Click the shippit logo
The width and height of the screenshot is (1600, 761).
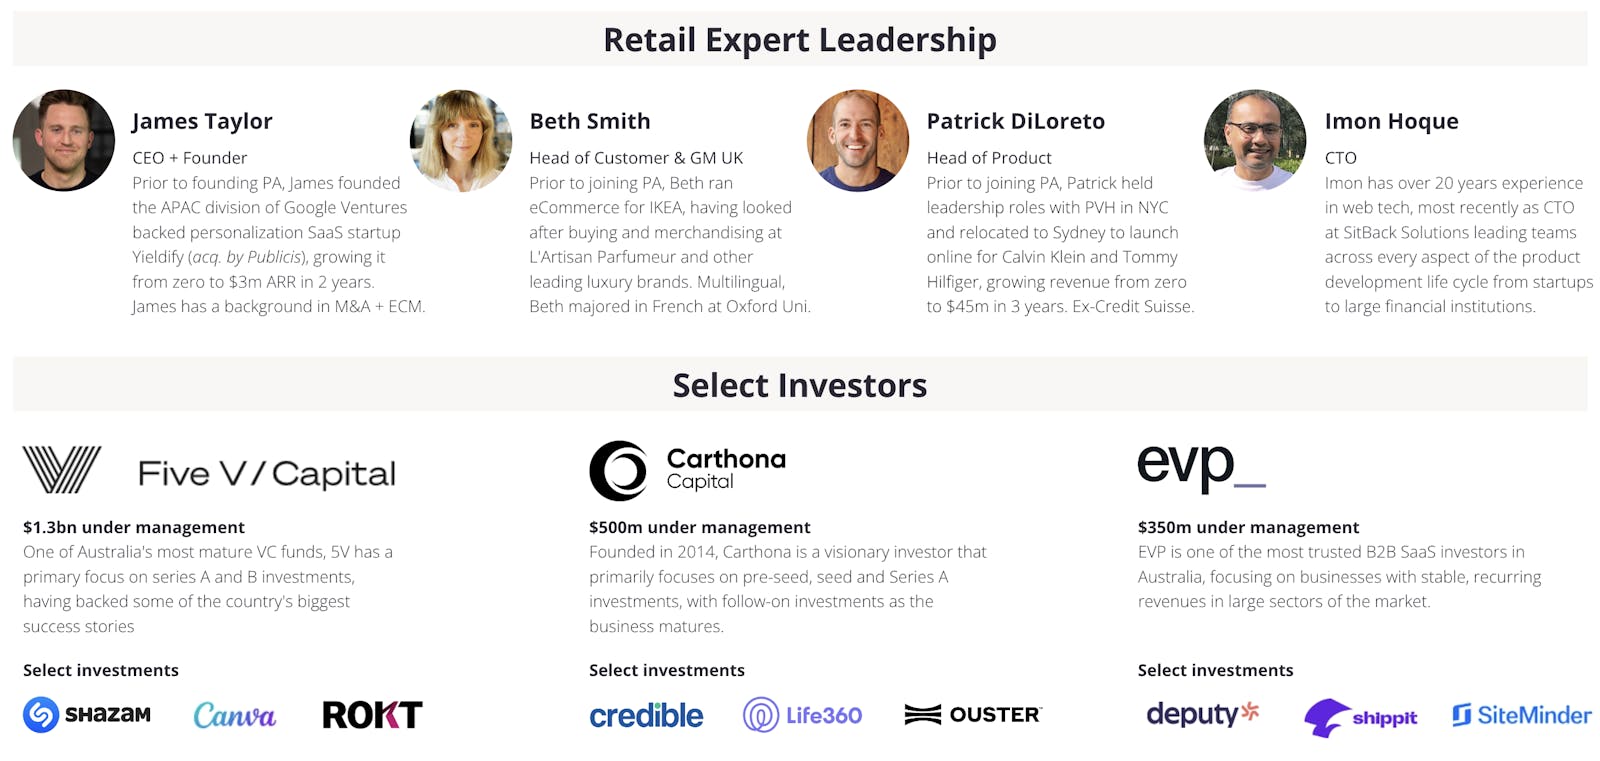pyautogui.click(x=1360, y=717)
